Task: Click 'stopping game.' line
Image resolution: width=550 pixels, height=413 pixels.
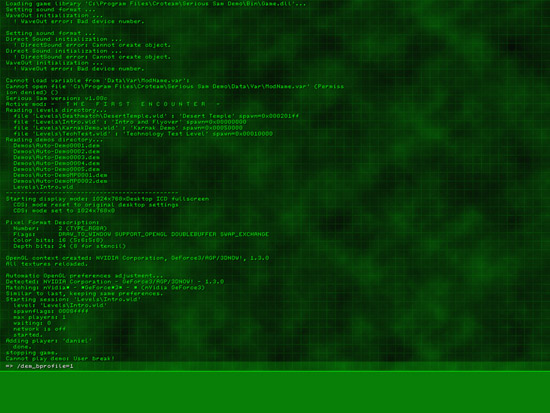Action: tap(32, 353)
